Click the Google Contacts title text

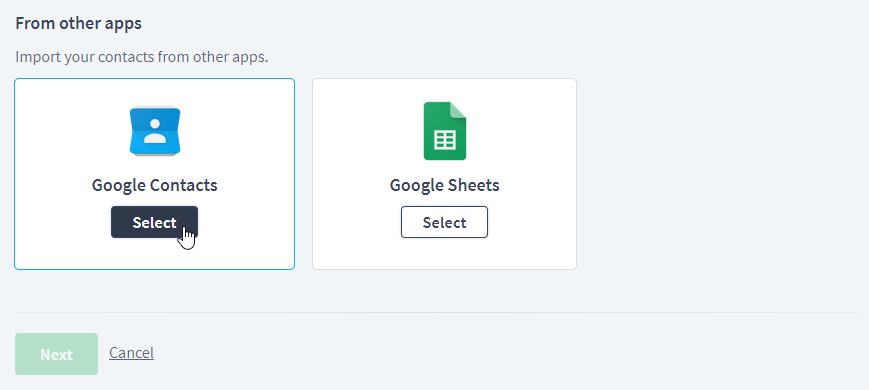(x=155, y=184)
